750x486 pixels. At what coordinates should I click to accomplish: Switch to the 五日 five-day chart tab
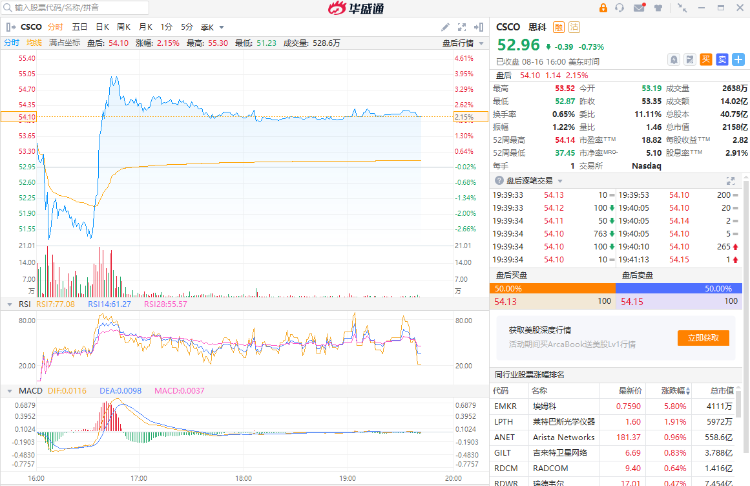[x=80, y=26]
